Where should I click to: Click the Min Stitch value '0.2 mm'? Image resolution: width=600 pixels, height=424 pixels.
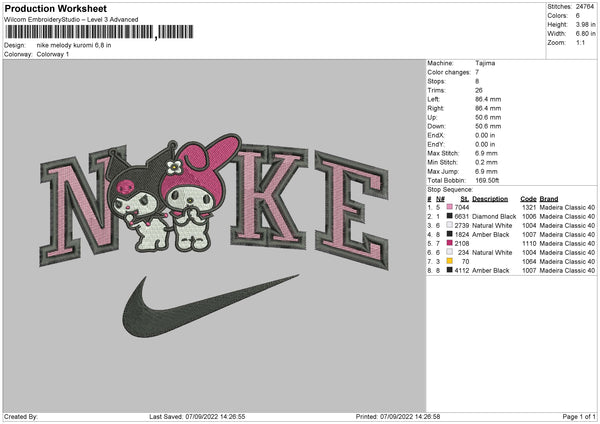click(x=486, y=162)
